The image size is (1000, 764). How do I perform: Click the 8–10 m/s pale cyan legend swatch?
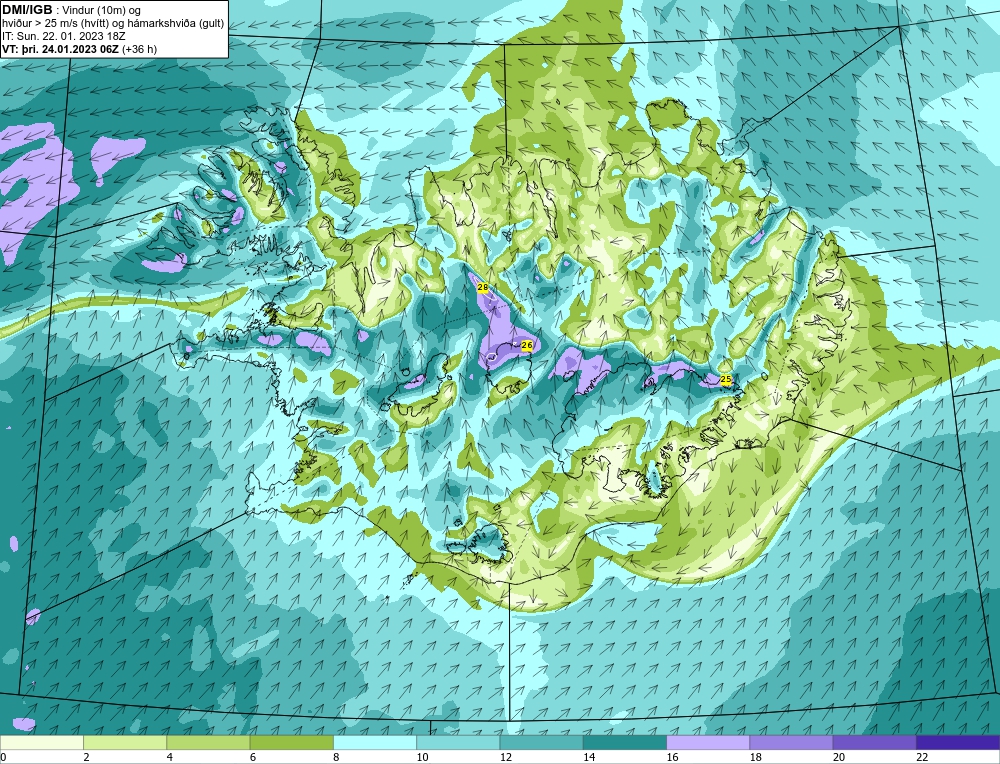click(375, 743)
